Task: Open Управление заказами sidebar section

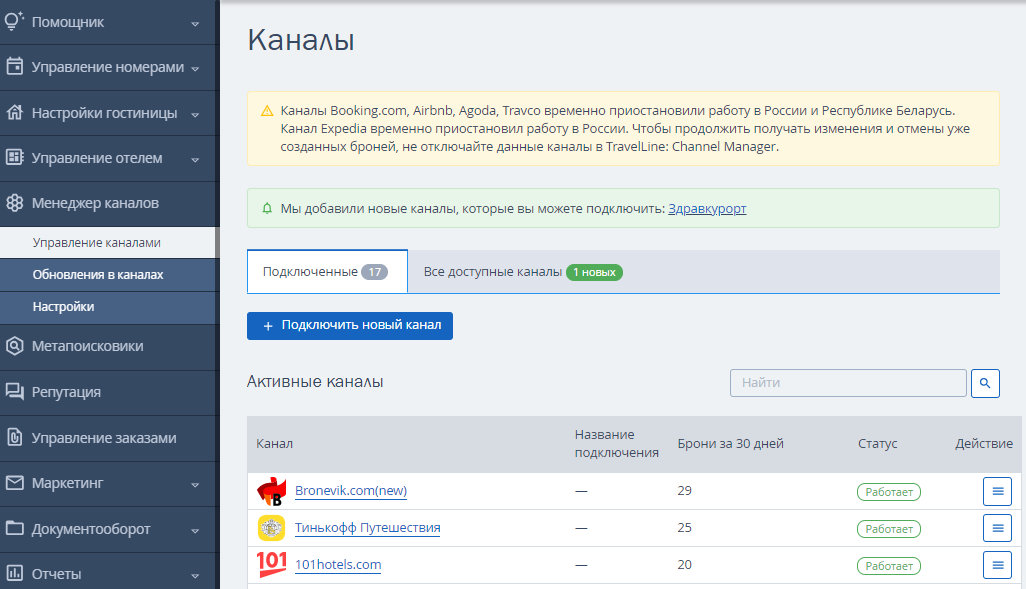Action: (109, 438)
